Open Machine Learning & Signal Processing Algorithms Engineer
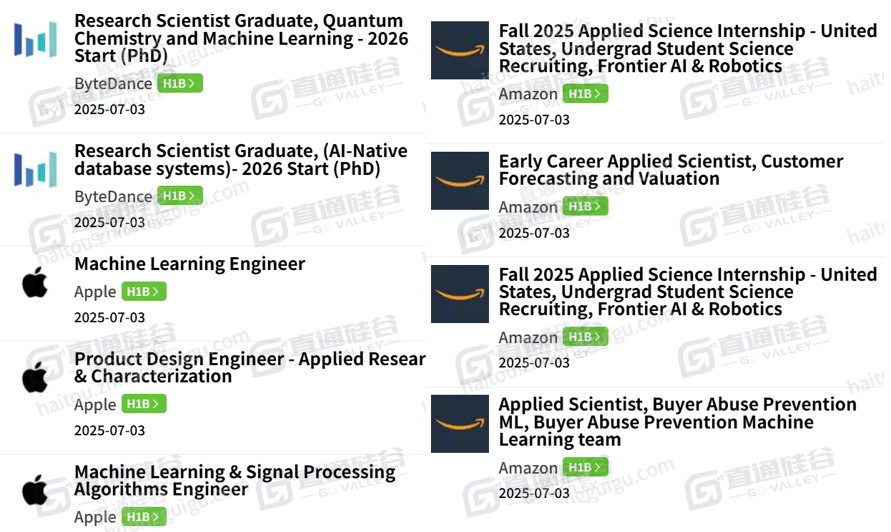This screenshot has height=532, width=891. [235, 480]
